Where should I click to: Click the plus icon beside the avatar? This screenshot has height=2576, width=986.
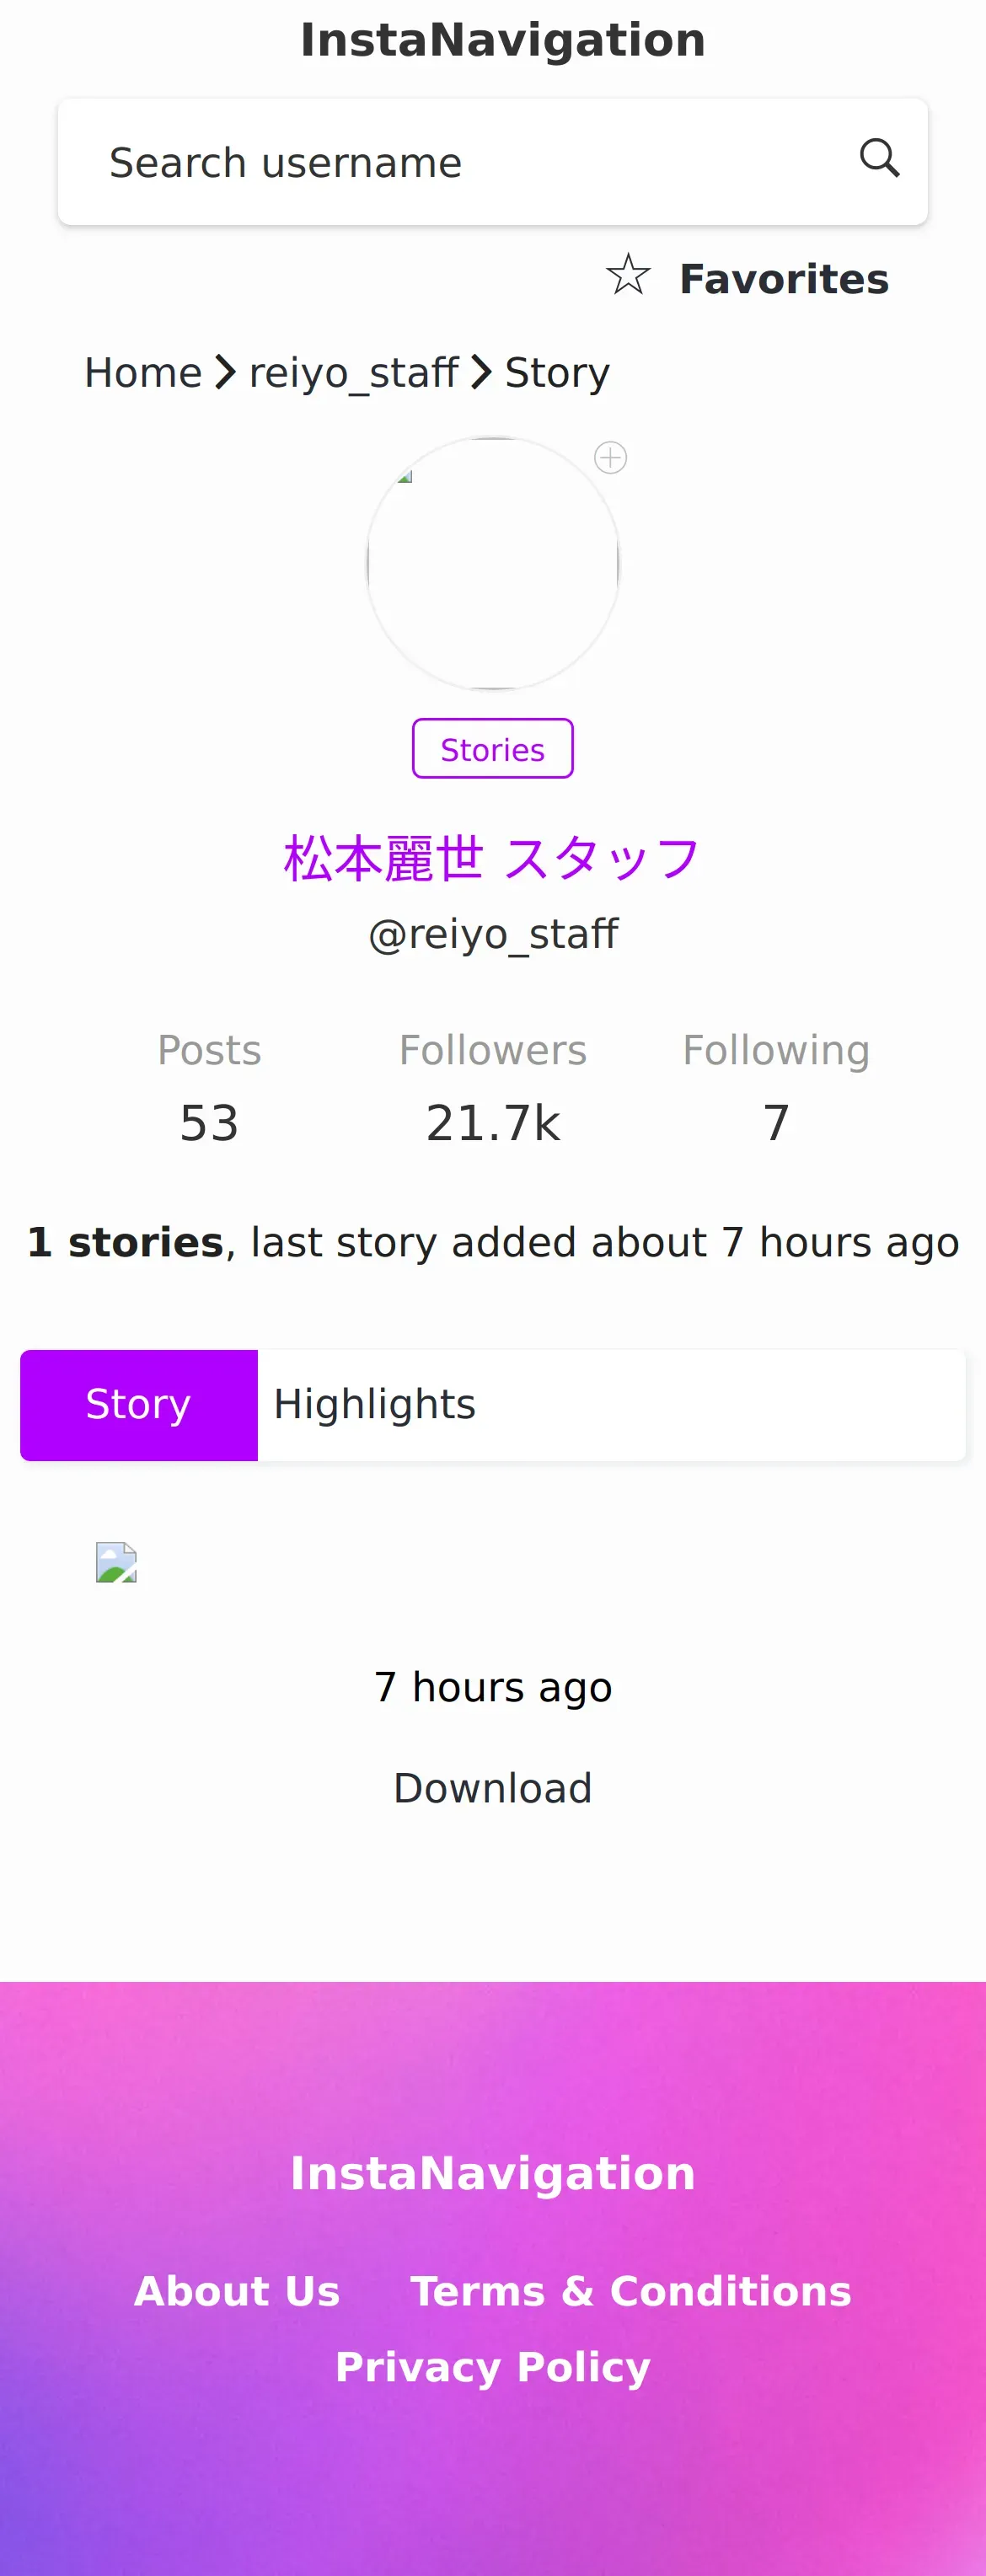click(x=610, y=458)
